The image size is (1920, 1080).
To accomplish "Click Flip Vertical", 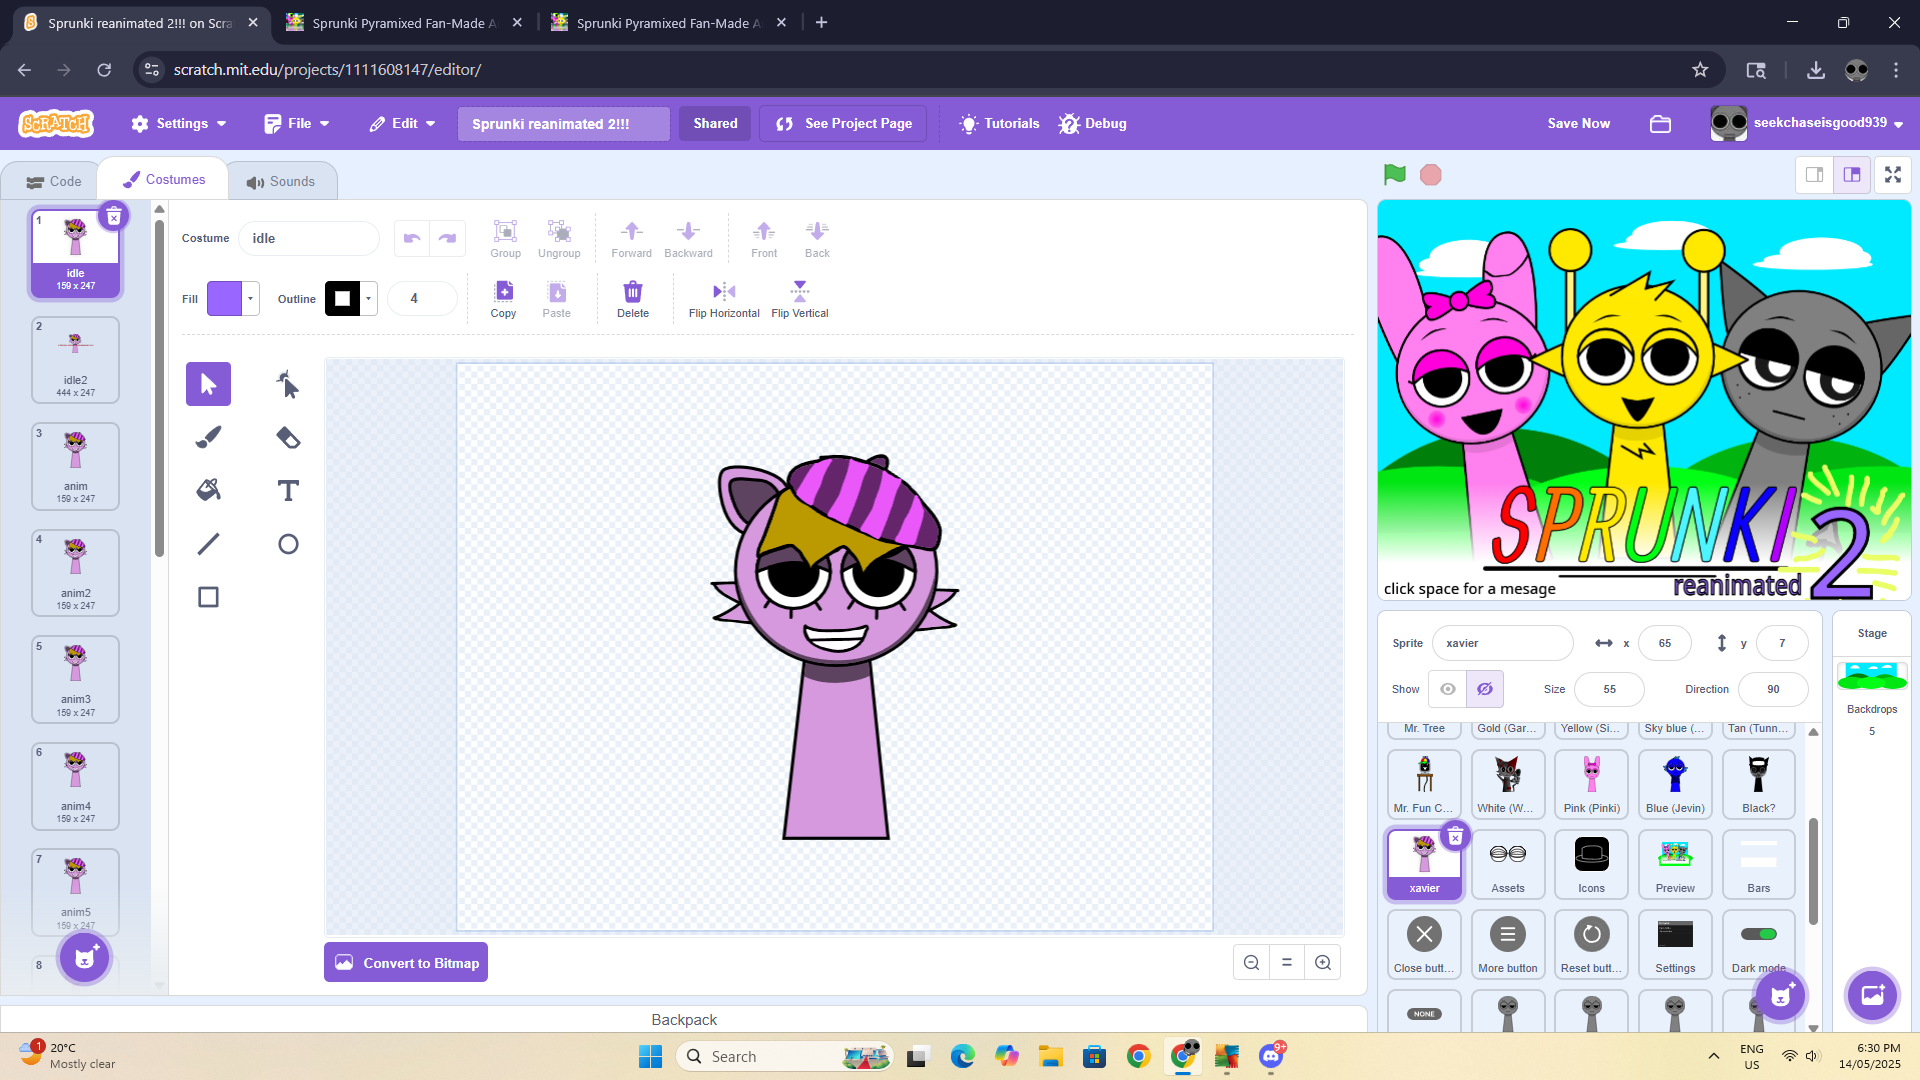I will 800,299.
